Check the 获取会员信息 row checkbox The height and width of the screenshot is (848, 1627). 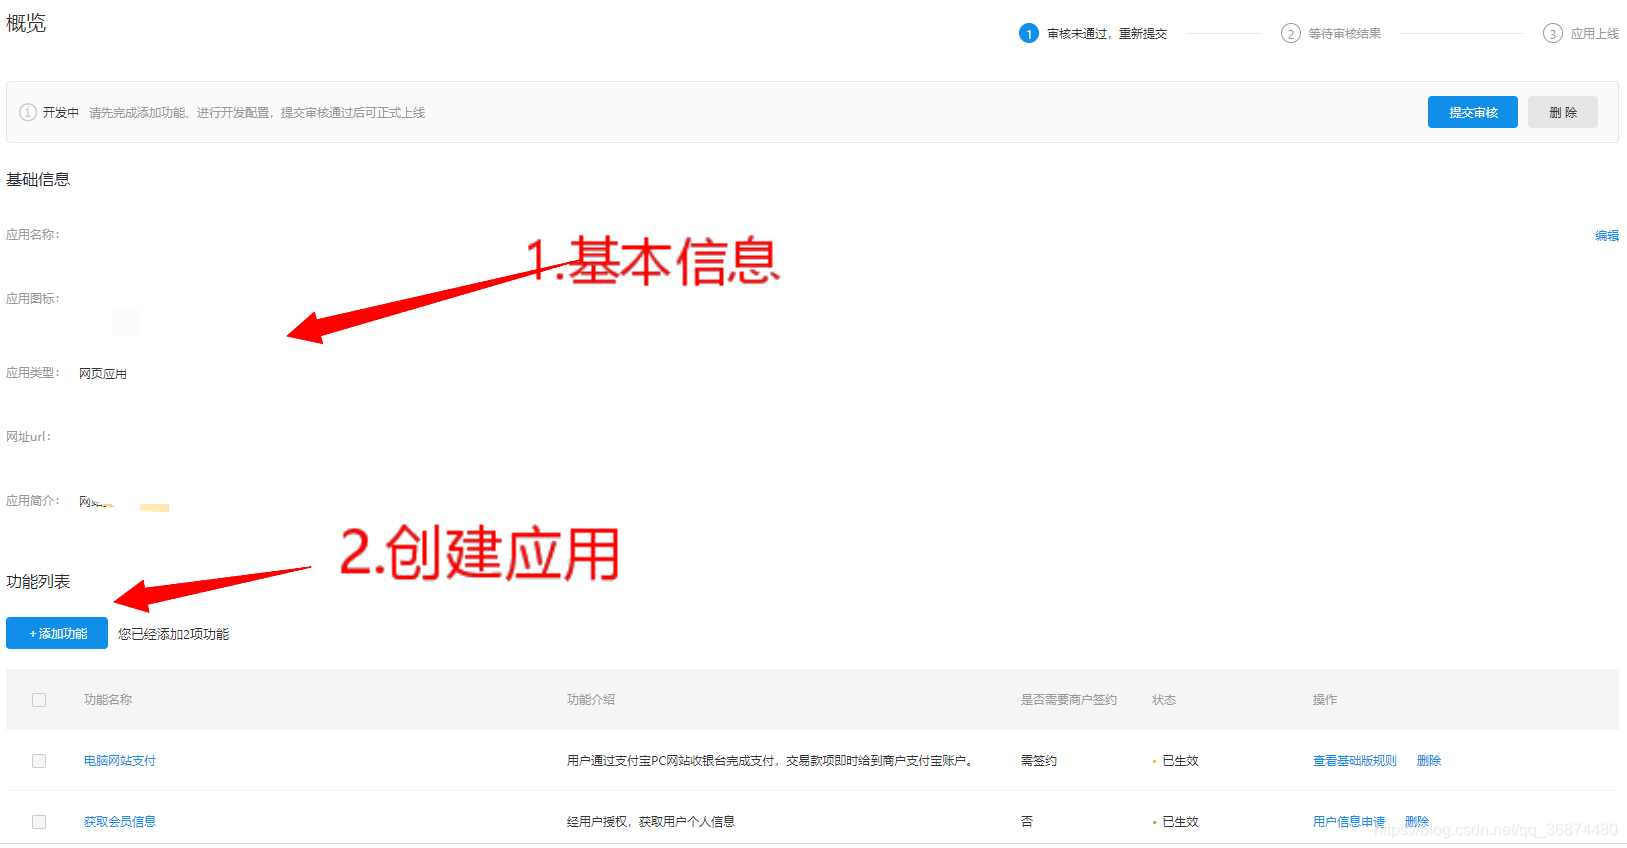coord(39,822)
